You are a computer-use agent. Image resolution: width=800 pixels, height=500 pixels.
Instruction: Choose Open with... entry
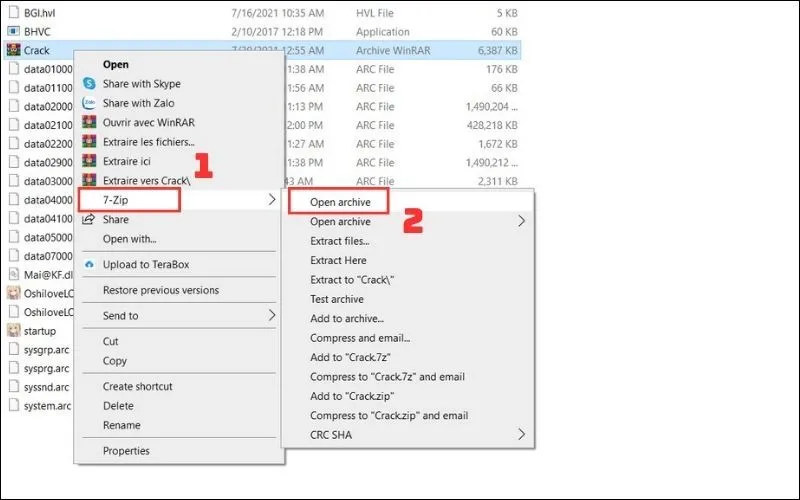pyautogui.click(x=130, y=239)
